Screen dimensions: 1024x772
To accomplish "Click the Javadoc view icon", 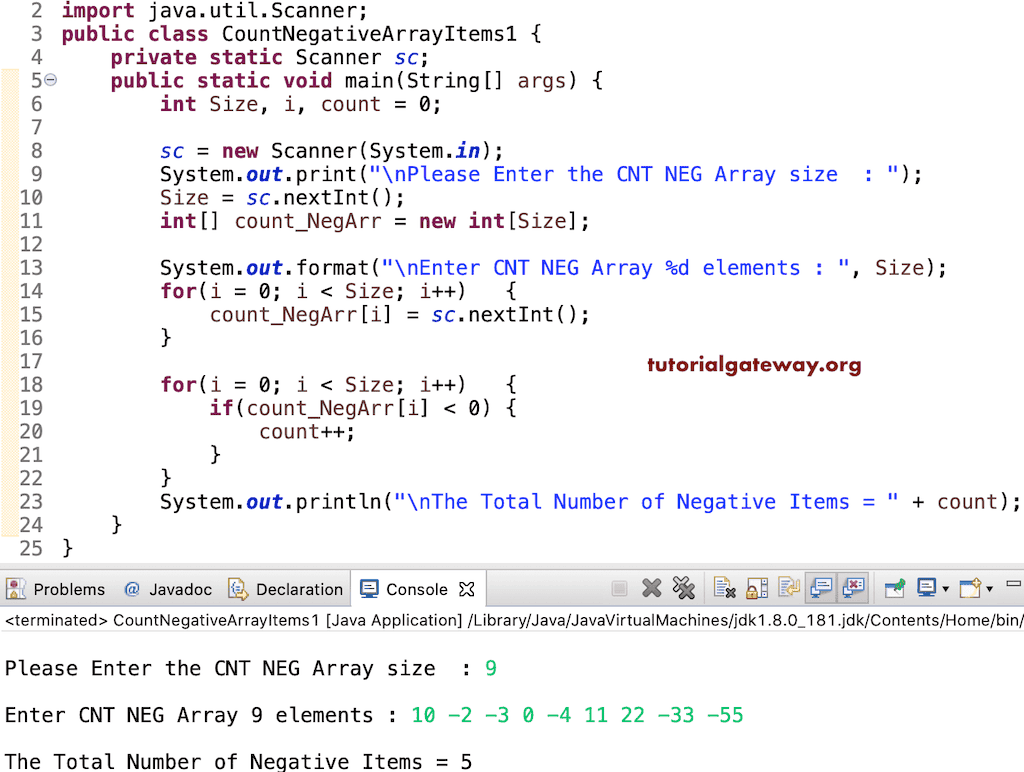I will pyautogui.click(x=130, y=589).
